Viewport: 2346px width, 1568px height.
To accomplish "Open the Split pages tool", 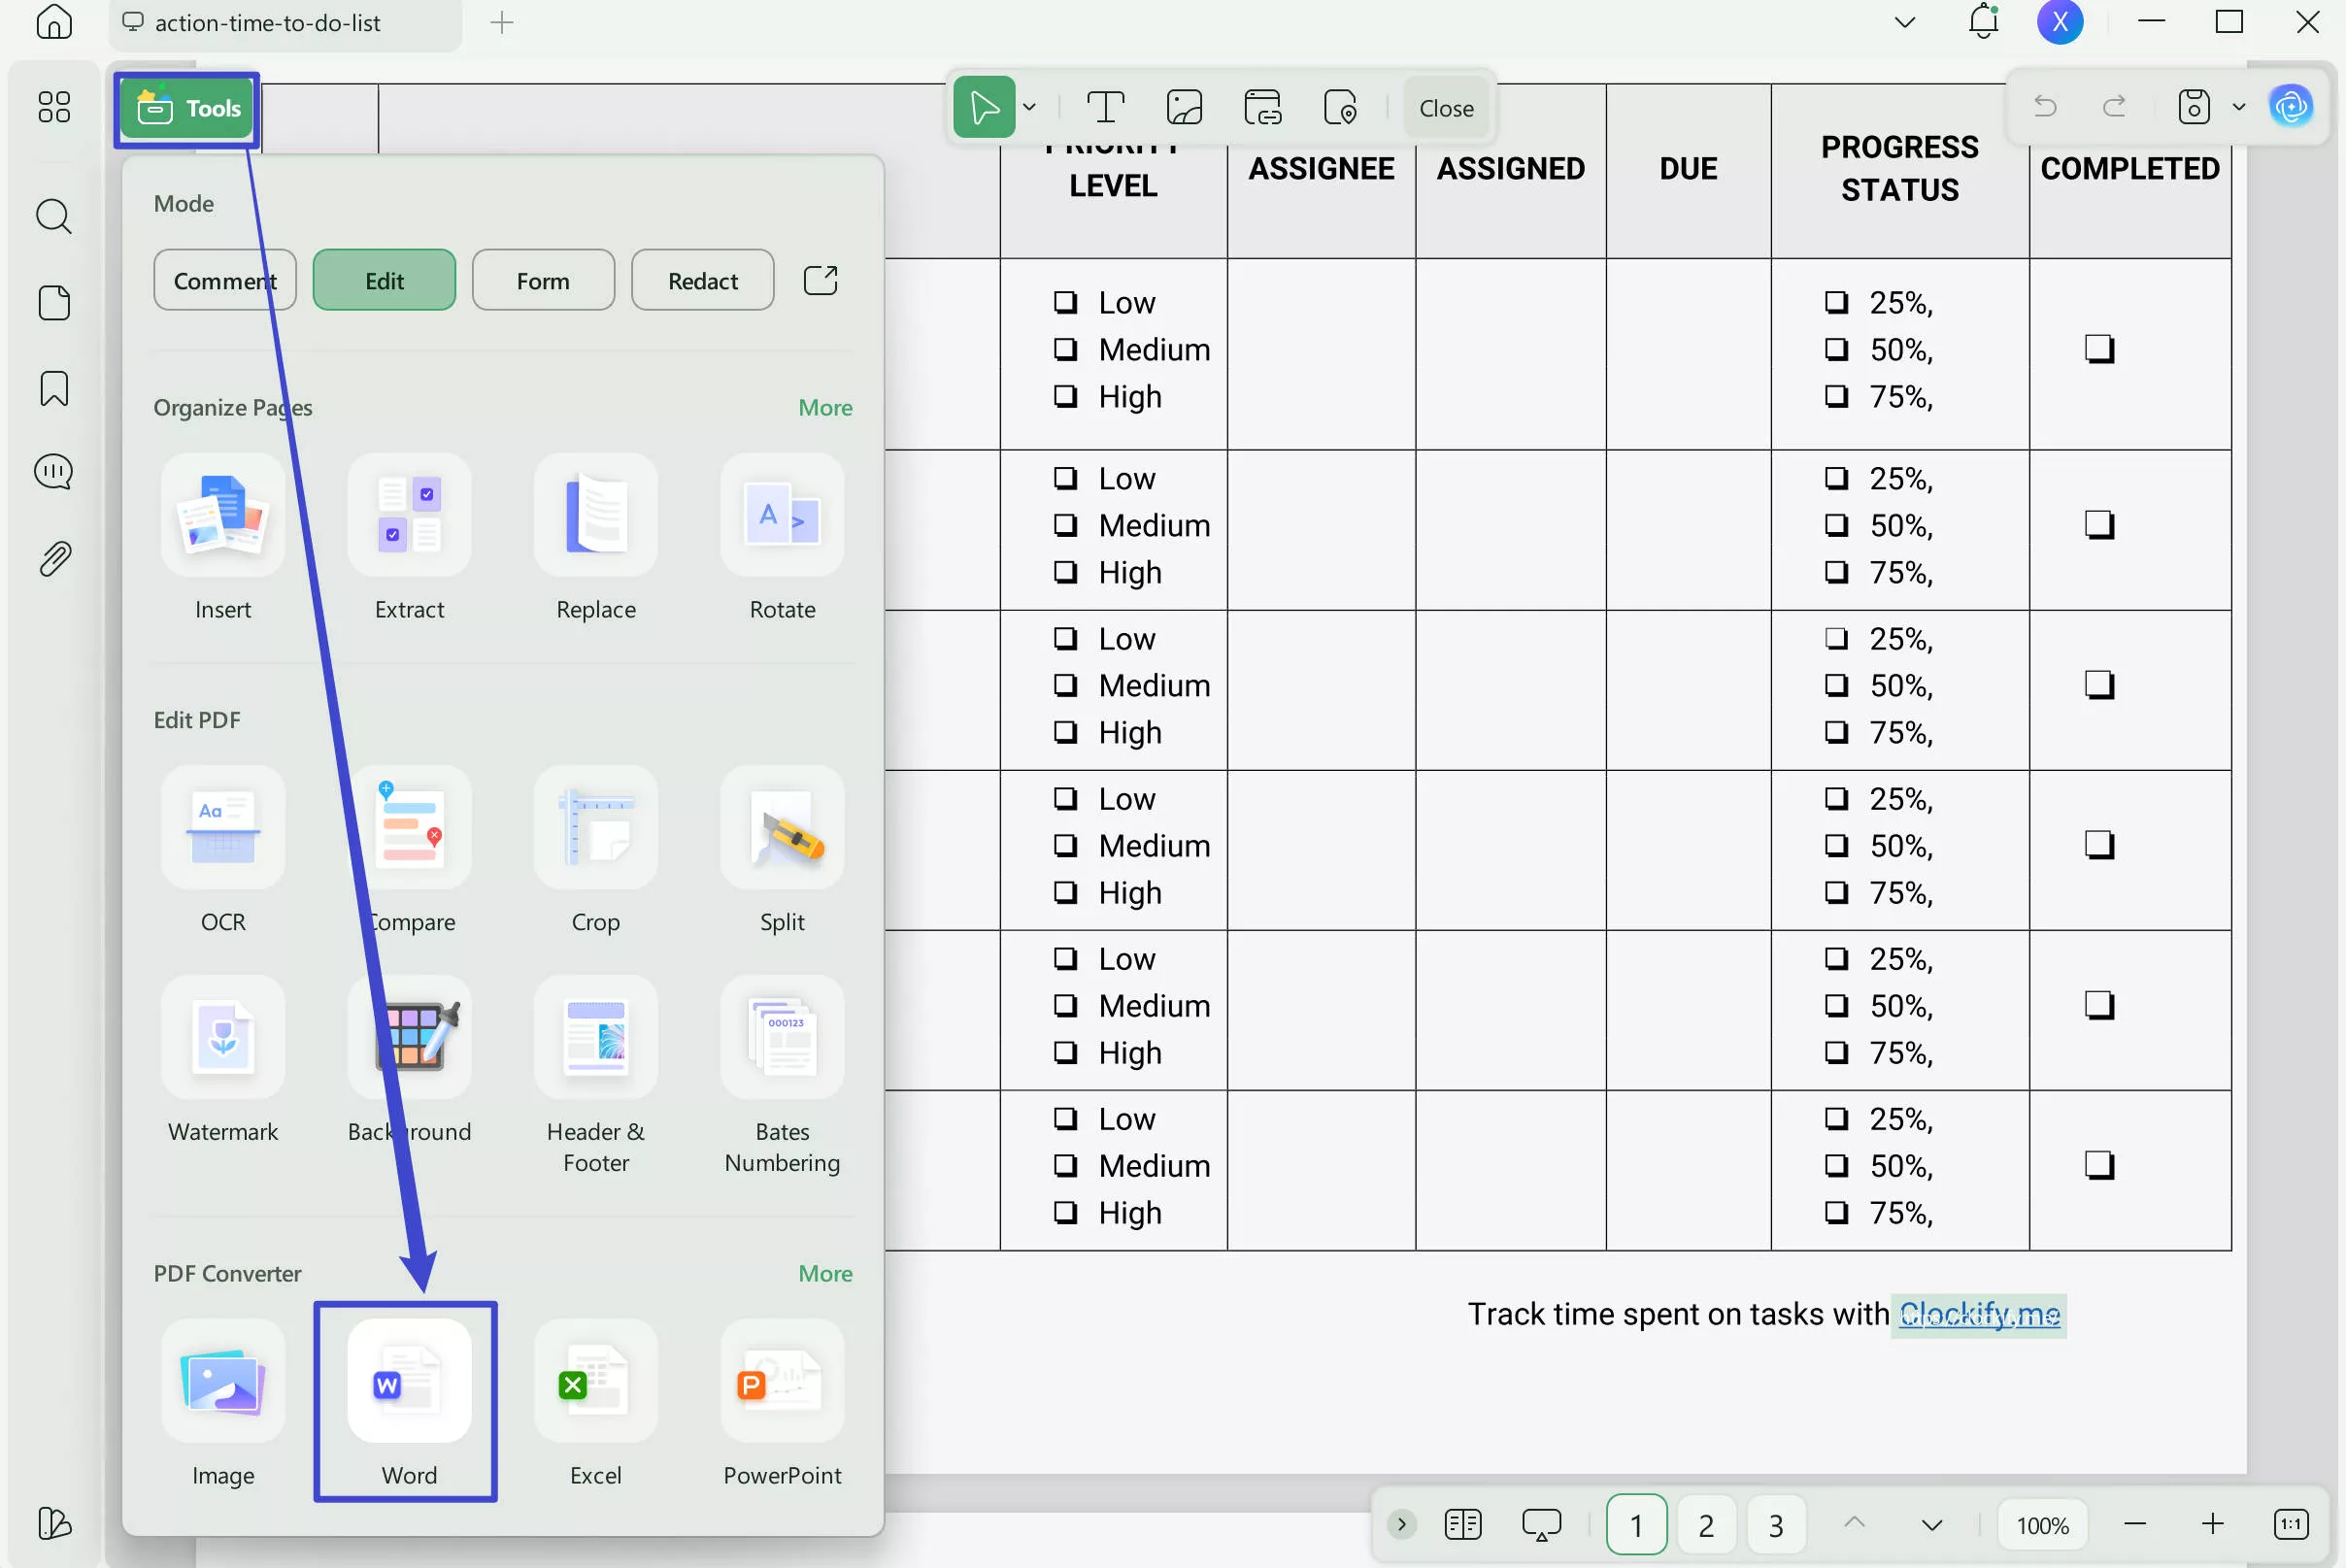I will click(781, 828).
